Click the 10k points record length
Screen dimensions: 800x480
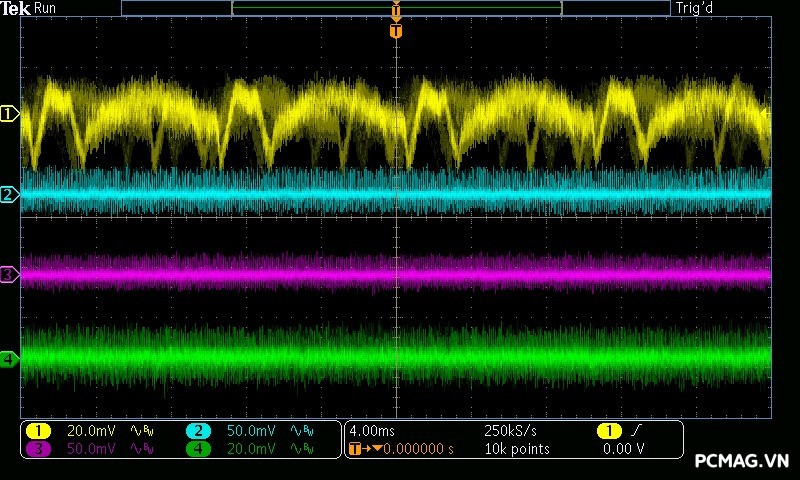coord(516,449)
